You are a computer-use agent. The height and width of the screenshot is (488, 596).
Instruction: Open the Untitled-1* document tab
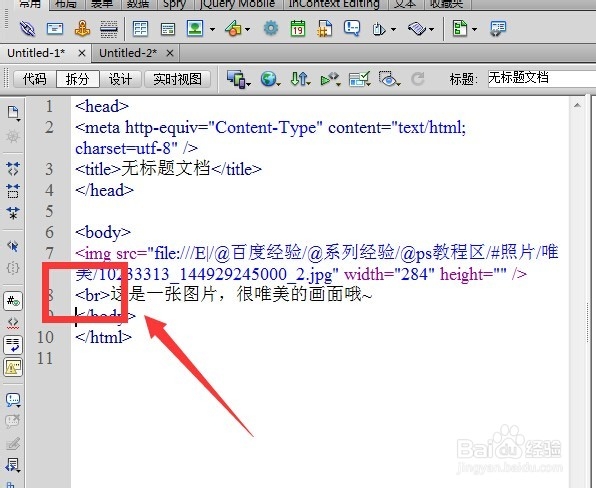click(36, 53)
